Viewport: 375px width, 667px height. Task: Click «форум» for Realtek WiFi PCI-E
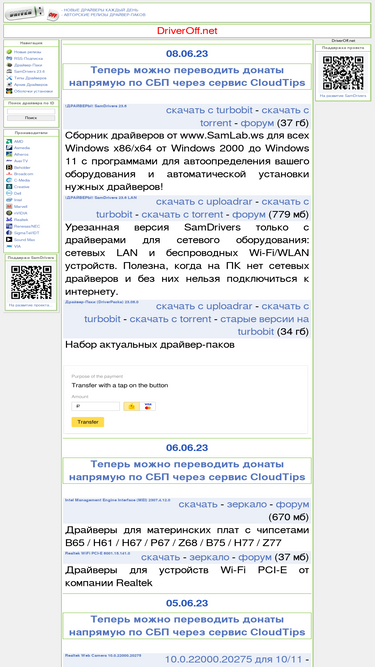(x=255, y=557)
